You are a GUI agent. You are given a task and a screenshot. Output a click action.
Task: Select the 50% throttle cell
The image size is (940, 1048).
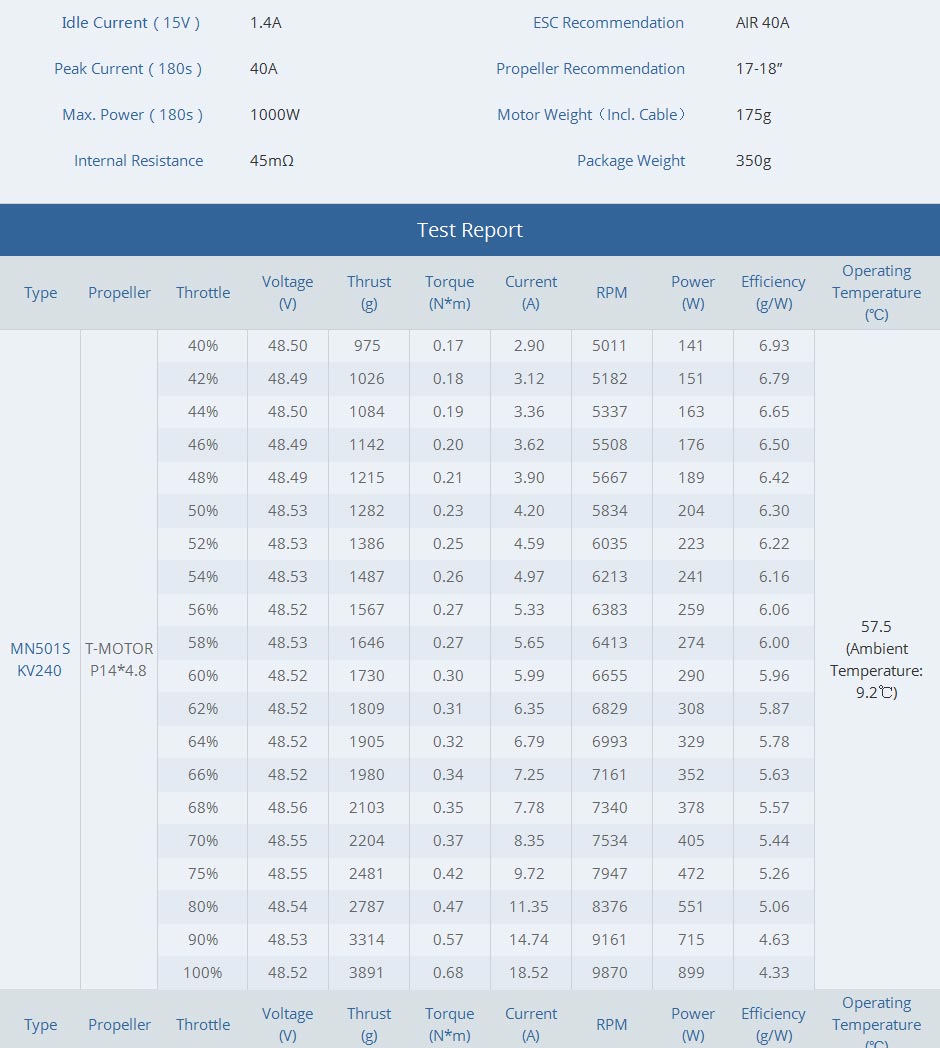click(x=203, y=510)
